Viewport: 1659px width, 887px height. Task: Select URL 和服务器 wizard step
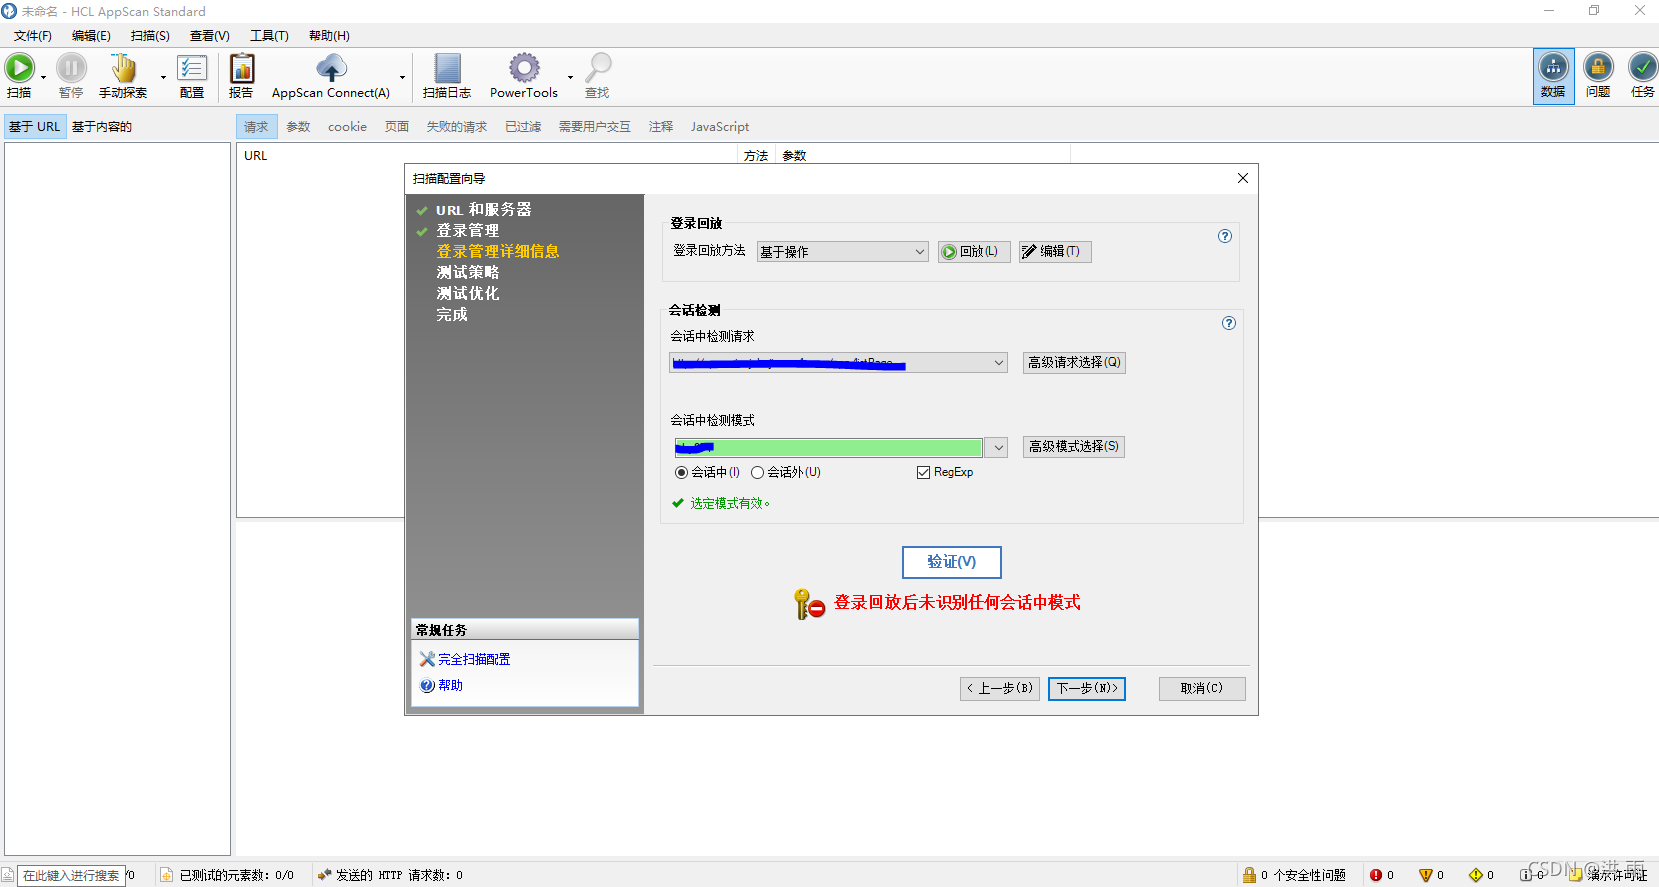[x=483, y=210]
